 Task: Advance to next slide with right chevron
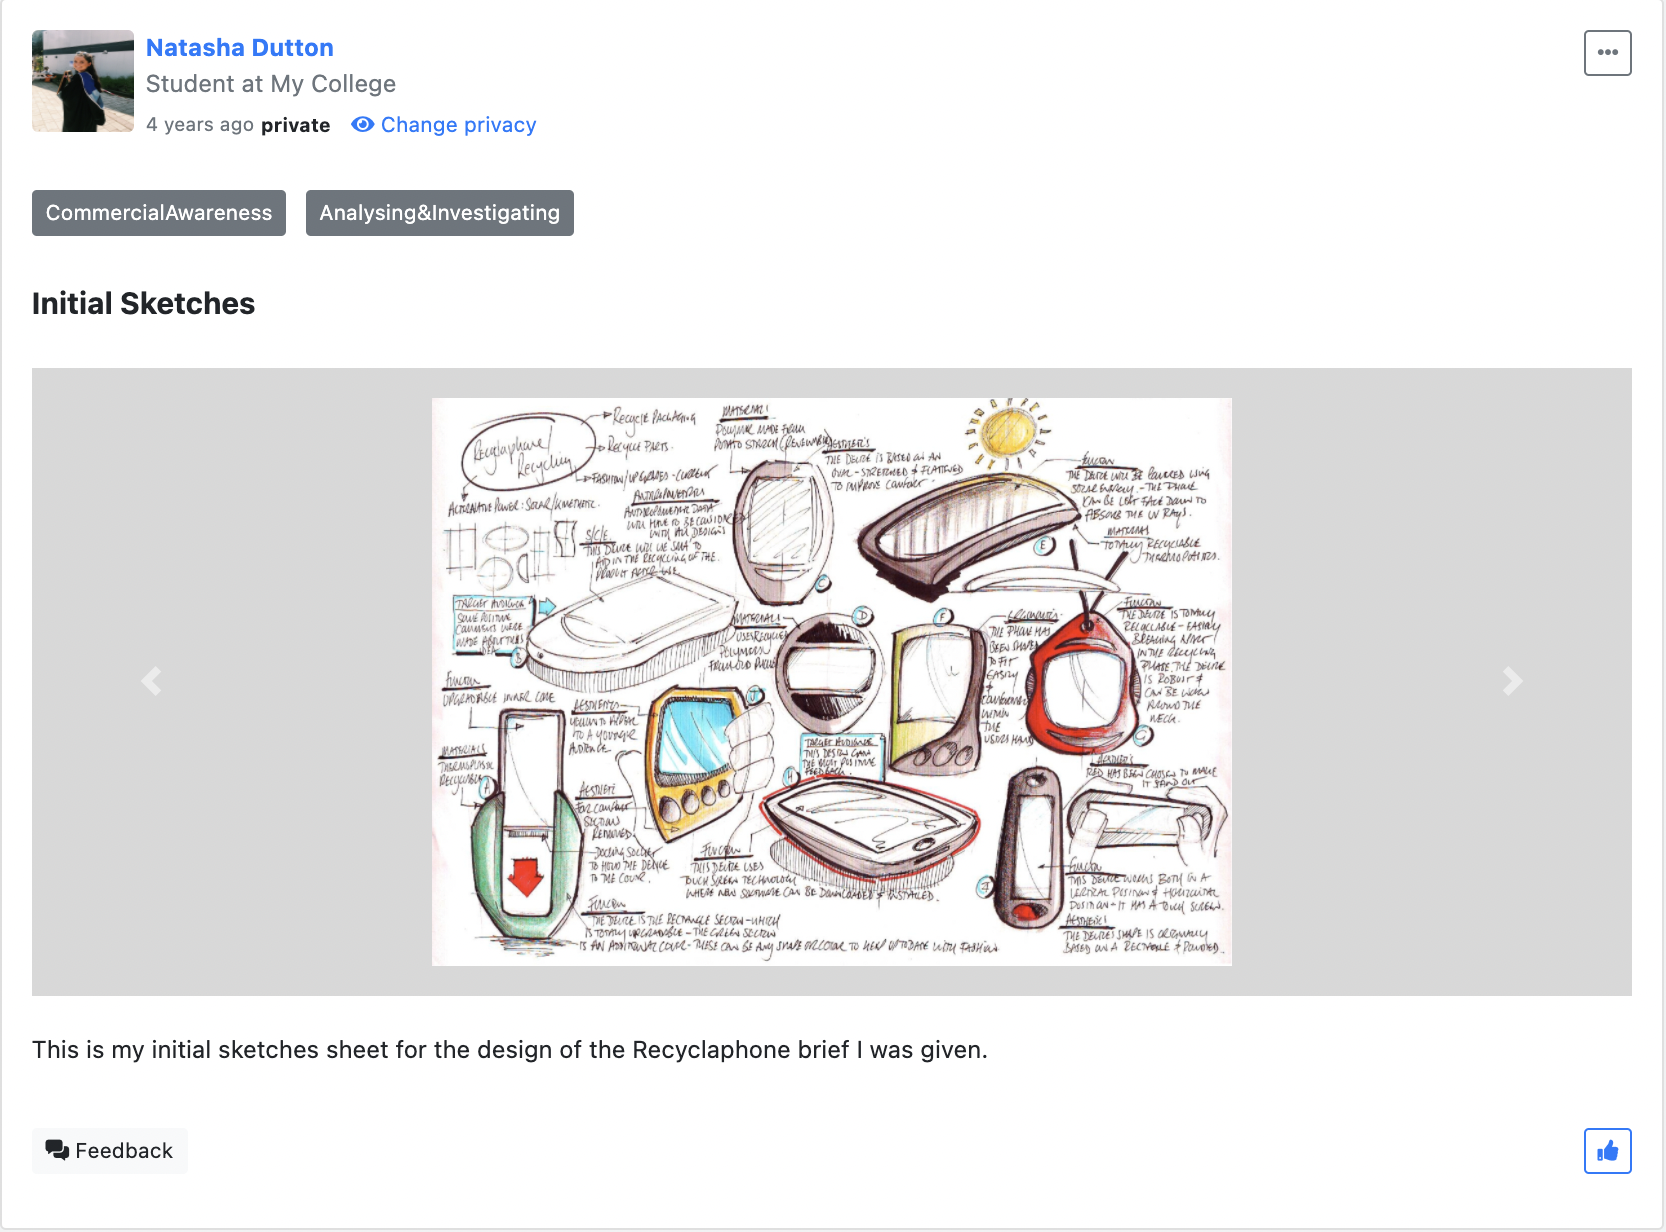(x=1512, y=681)
